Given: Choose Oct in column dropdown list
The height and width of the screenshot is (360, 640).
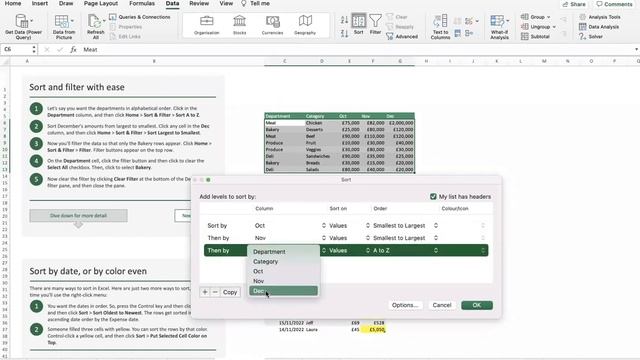Looking at the screenshot, I should pos(283,271).
